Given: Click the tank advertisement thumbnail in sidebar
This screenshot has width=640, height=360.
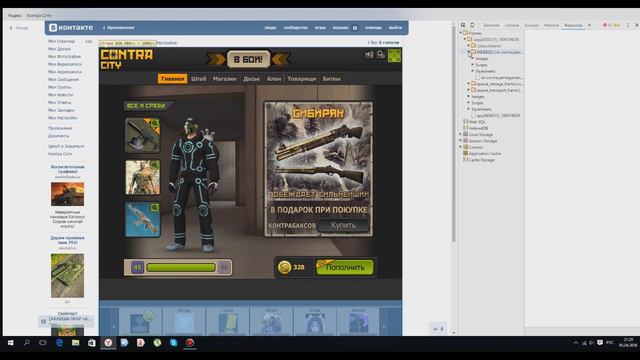Looking at the screenshot, I should point(67,276).
